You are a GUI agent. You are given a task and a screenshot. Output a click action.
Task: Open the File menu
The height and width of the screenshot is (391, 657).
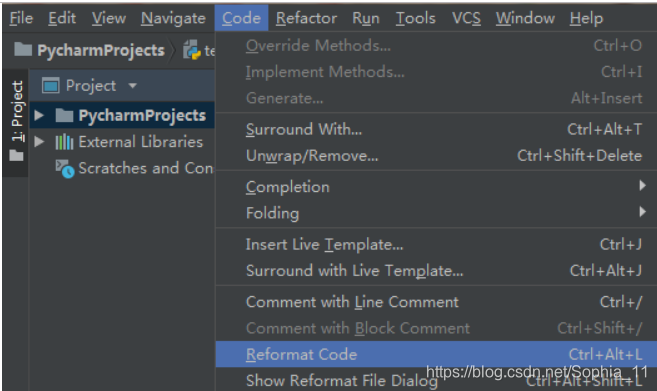point(21,18)
